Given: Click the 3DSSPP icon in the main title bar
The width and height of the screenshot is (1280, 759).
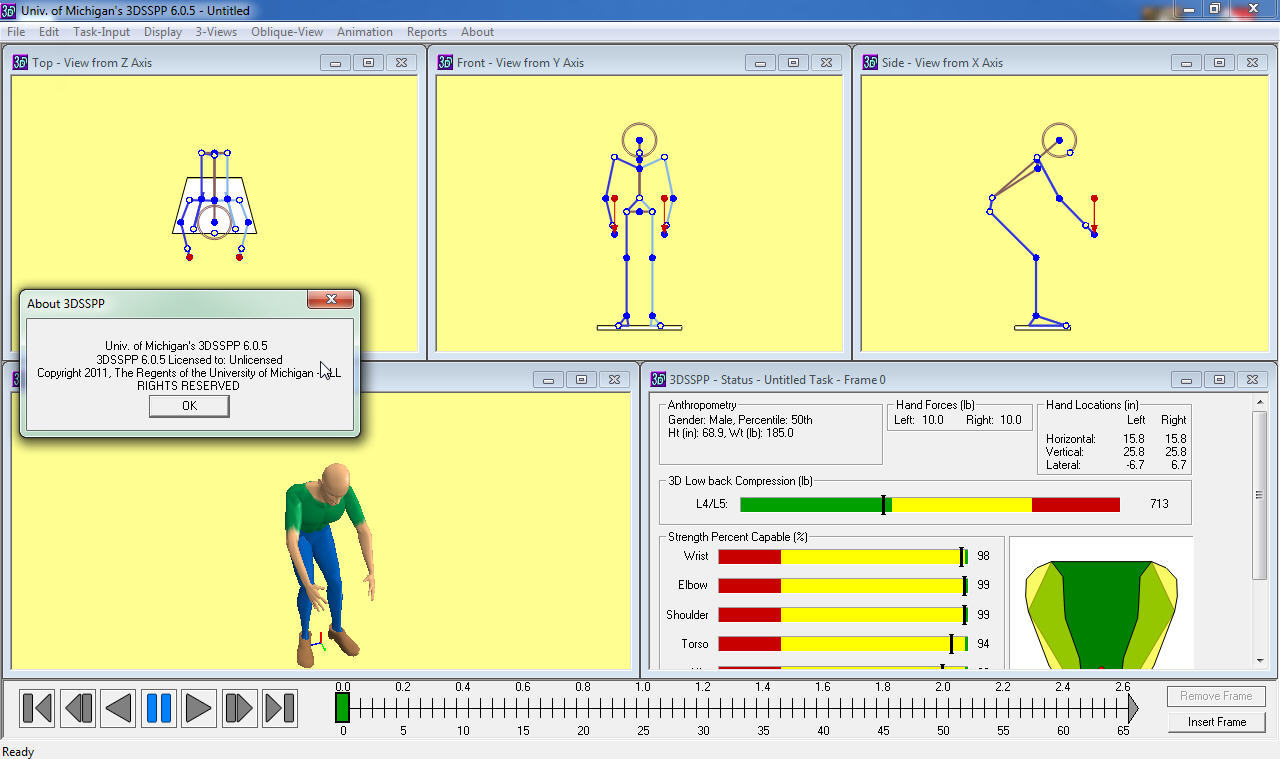Looking at the screenshot, I should [x=9, y=10].
